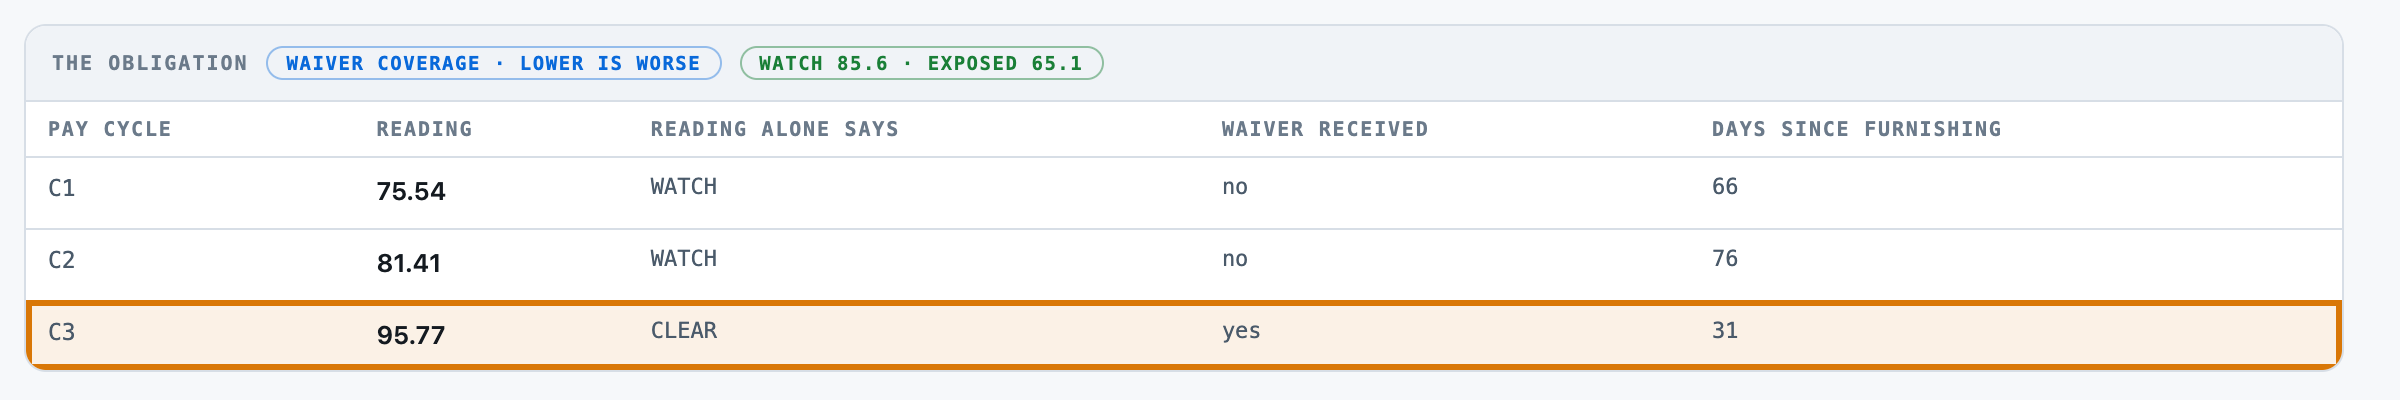Click the Days Since Furnishing column header

[x=1857, y=129]
